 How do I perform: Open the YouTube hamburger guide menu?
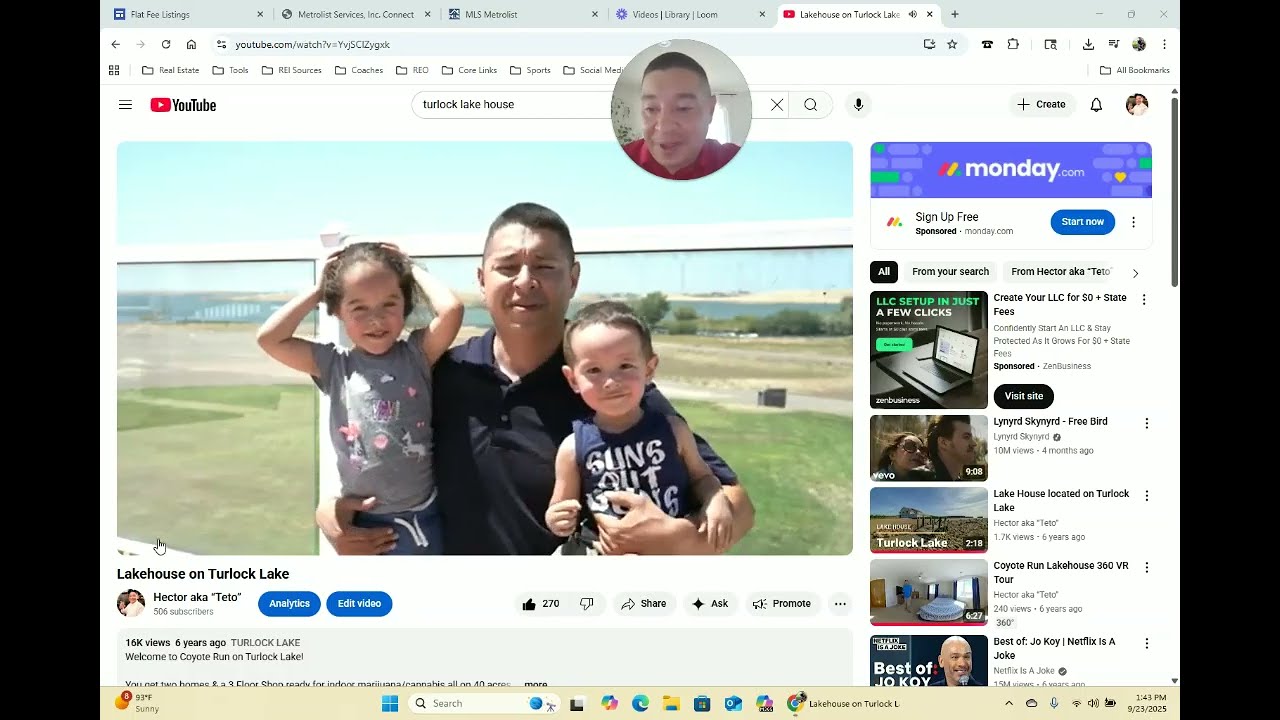(125, 105)
